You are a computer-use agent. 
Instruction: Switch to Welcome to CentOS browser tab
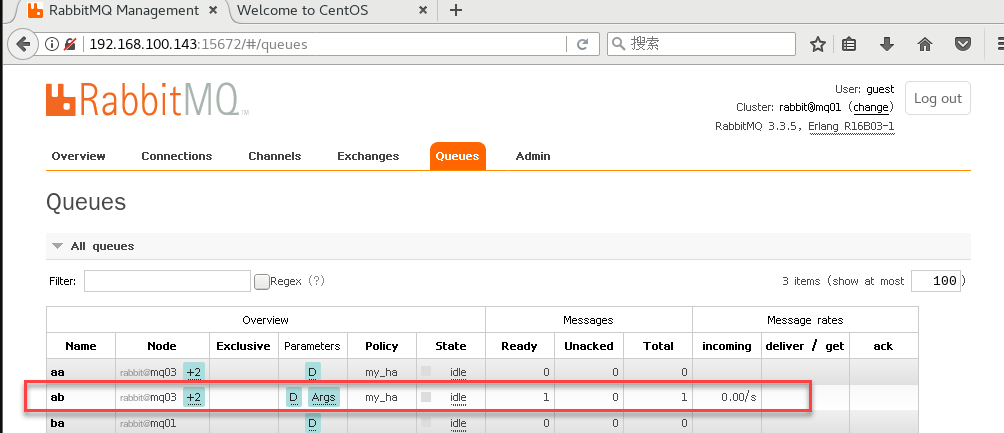(x=322, y=11)
